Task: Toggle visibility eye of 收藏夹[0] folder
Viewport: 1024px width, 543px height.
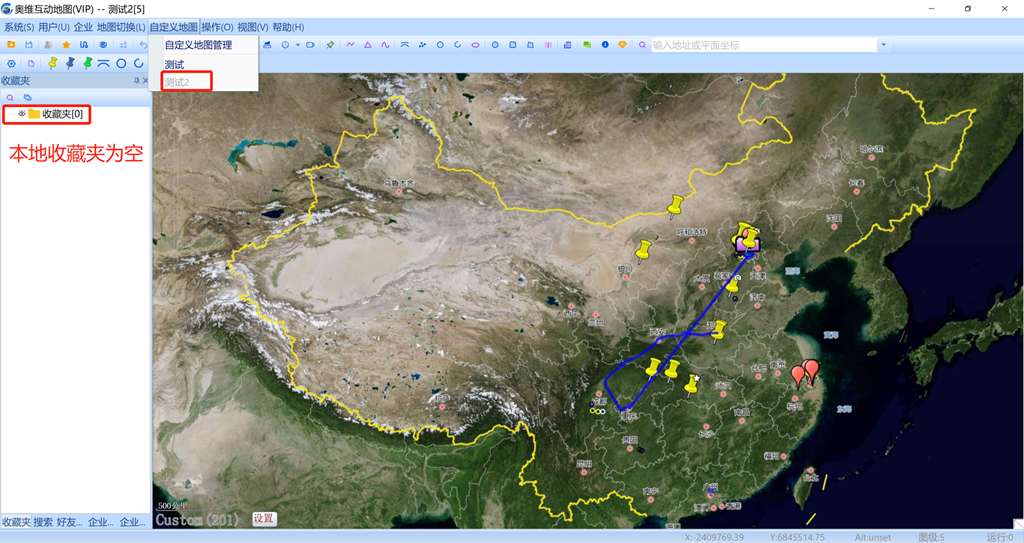Action: pyautogui.click(x=21, y=114)
